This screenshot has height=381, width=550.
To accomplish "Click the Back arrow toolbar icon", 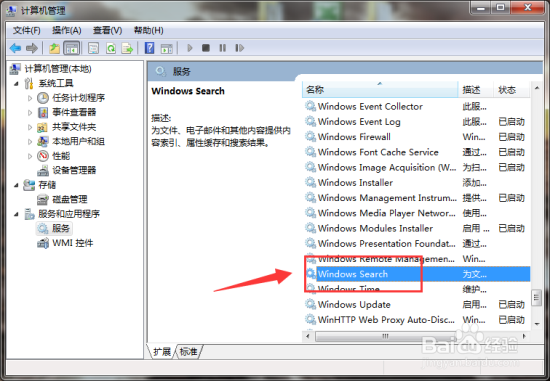I will pyautogui.click(x=15, y=48).
